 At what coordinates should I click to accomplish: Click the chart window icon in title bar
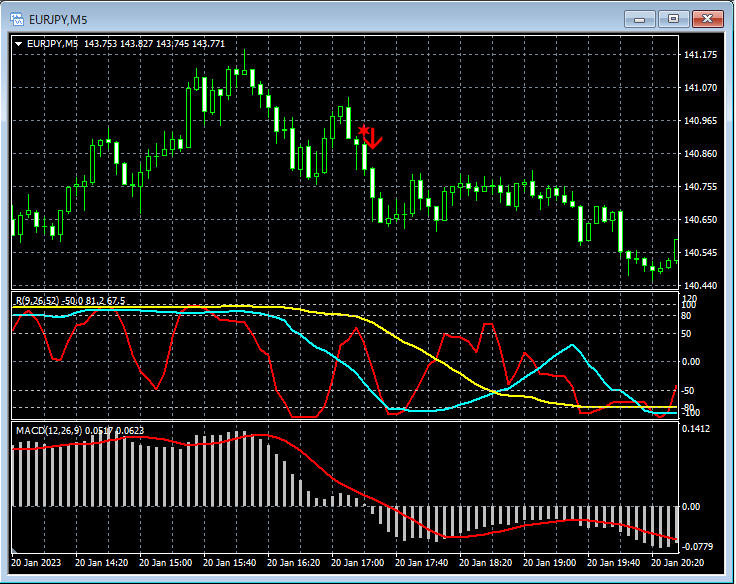[17, 18]
